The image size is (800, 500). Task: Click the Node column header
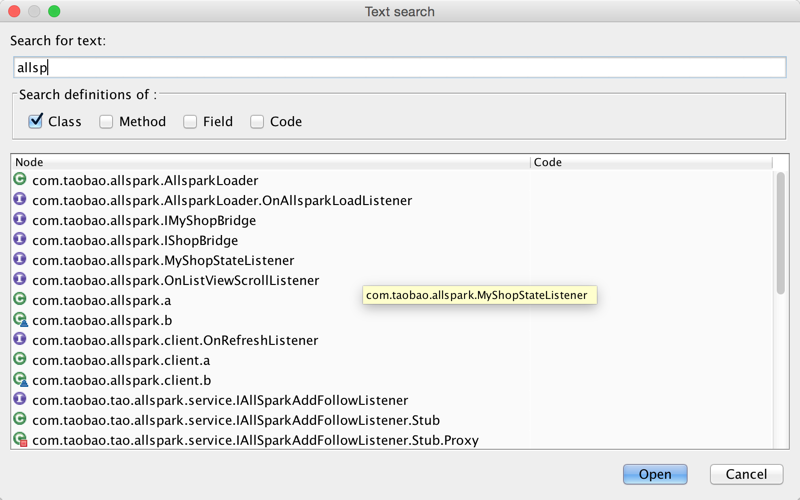[x=270, y=162]
